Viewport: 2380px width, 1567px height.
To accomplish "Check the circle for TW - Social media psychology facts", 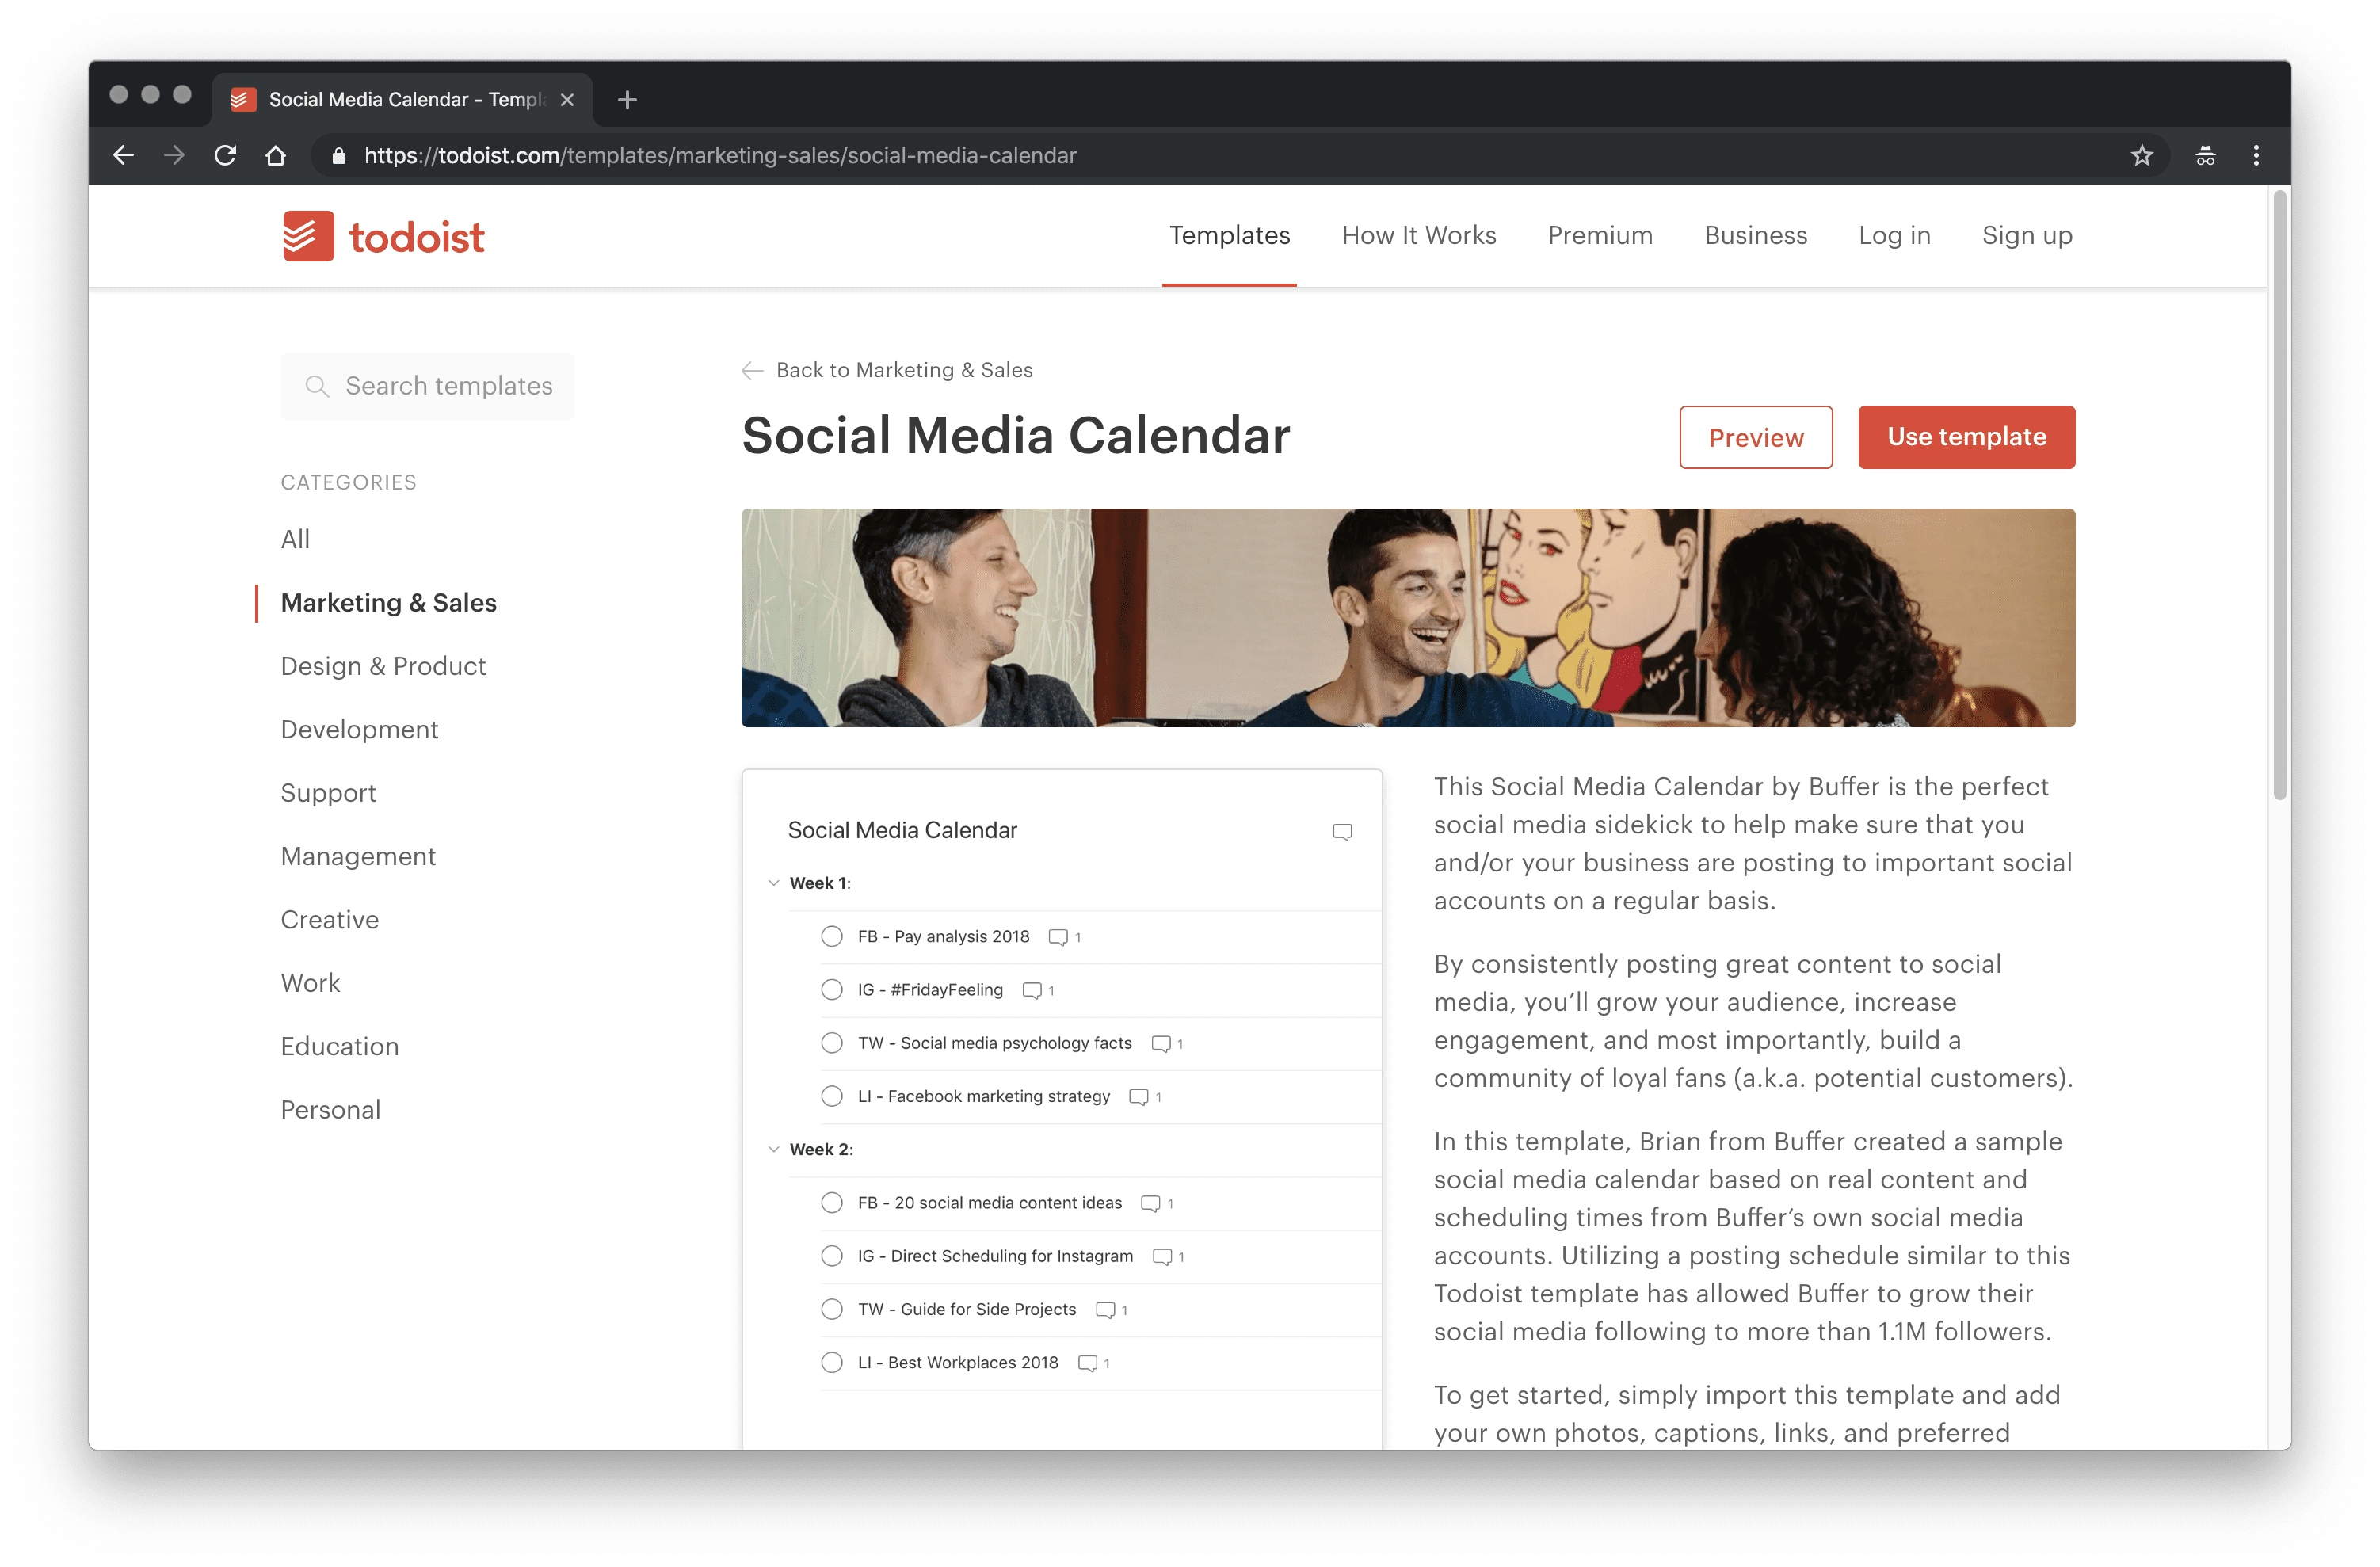I will pos(831,1042).
